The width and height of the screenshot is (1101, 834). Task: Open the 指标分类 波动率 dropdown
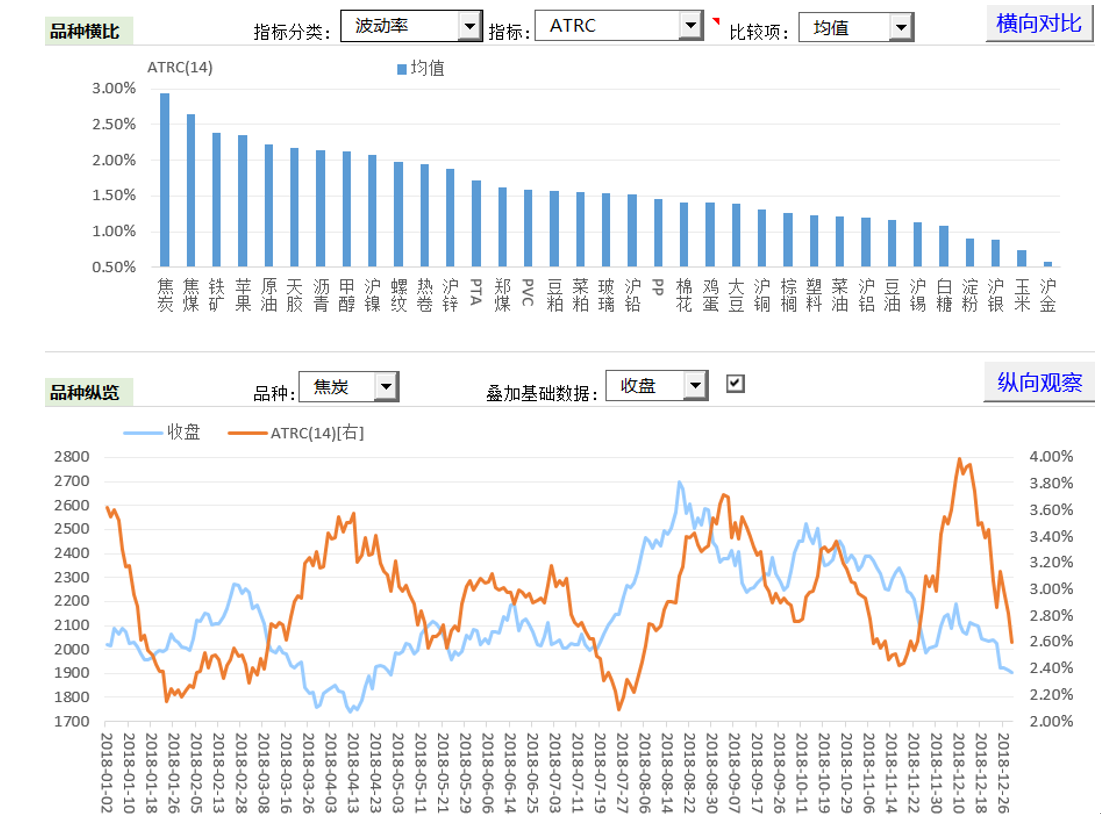coord(469,26)
